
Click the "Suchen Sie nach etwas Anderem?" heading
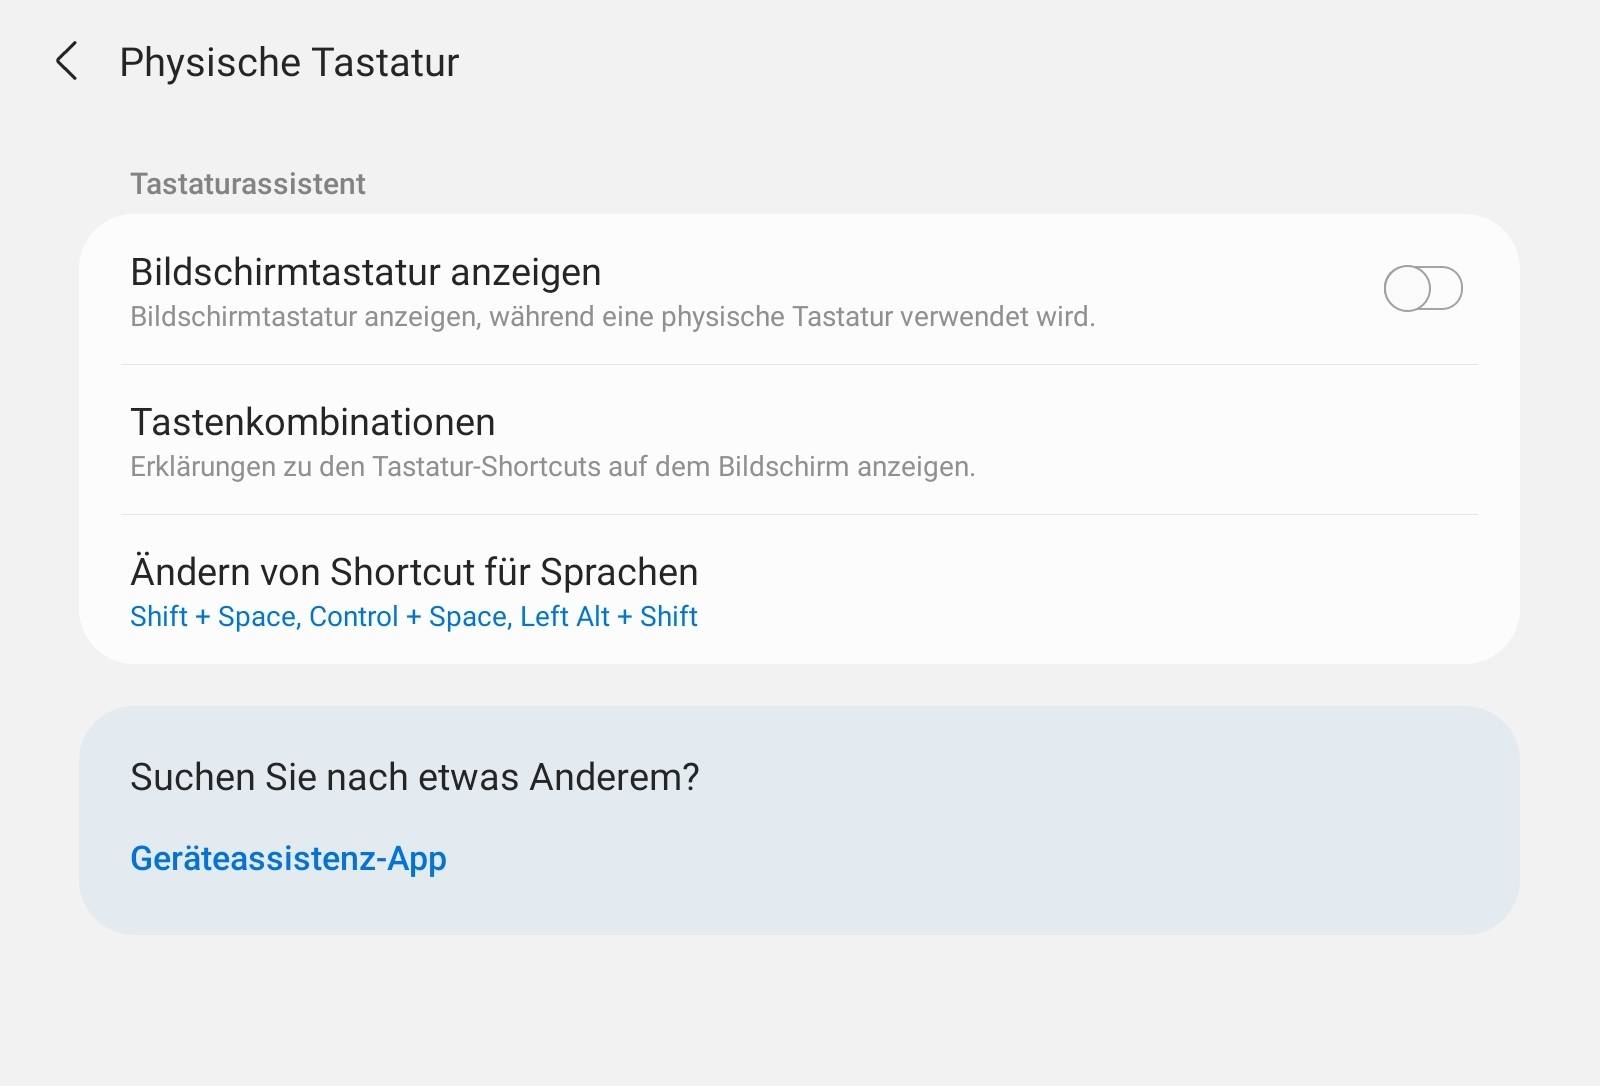[x=414, y=777]
